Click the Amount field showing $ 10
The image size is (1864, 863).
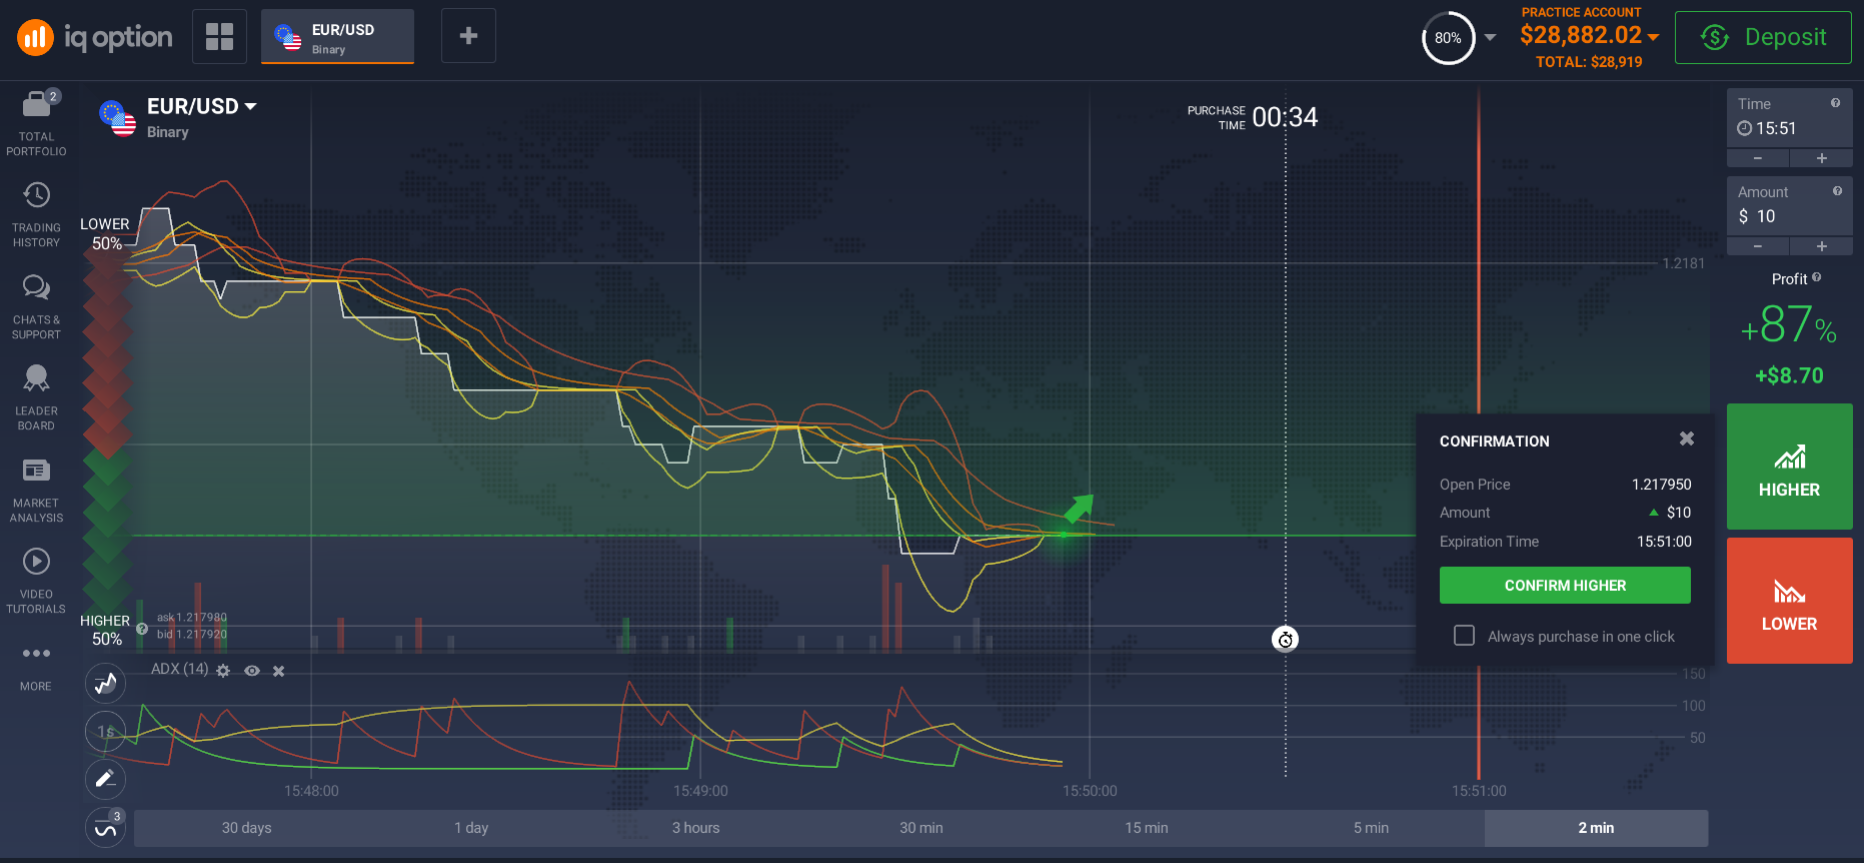click(x=1789, y=206)
